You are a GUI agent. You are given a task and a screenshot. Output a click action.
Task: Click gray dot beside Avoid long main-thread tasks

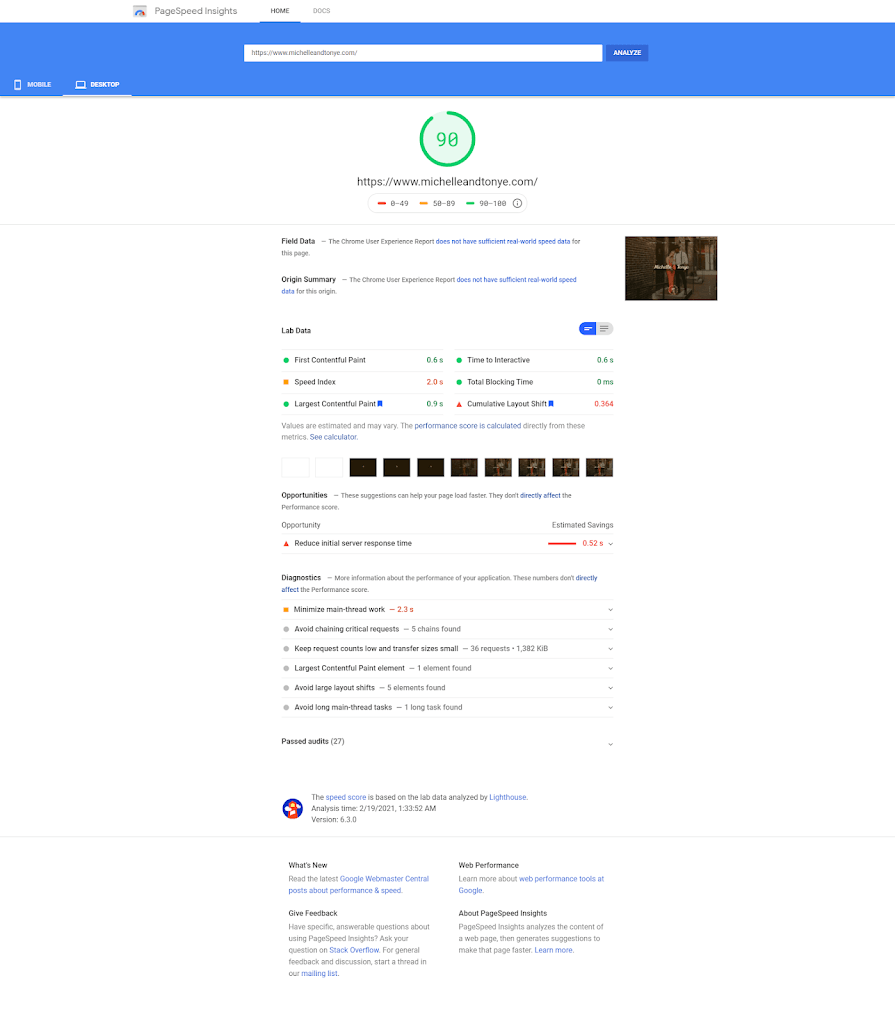285,708
